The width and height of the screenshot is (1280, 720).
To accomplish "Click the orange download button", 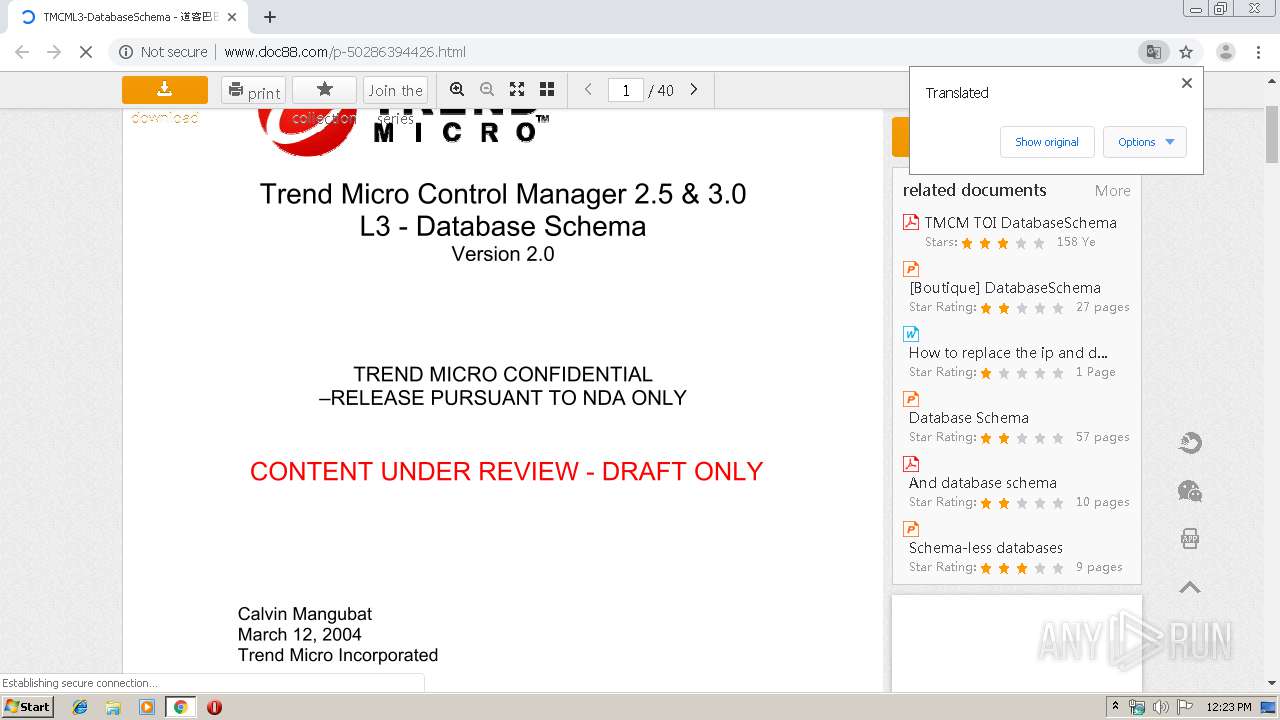I will 165,90.
